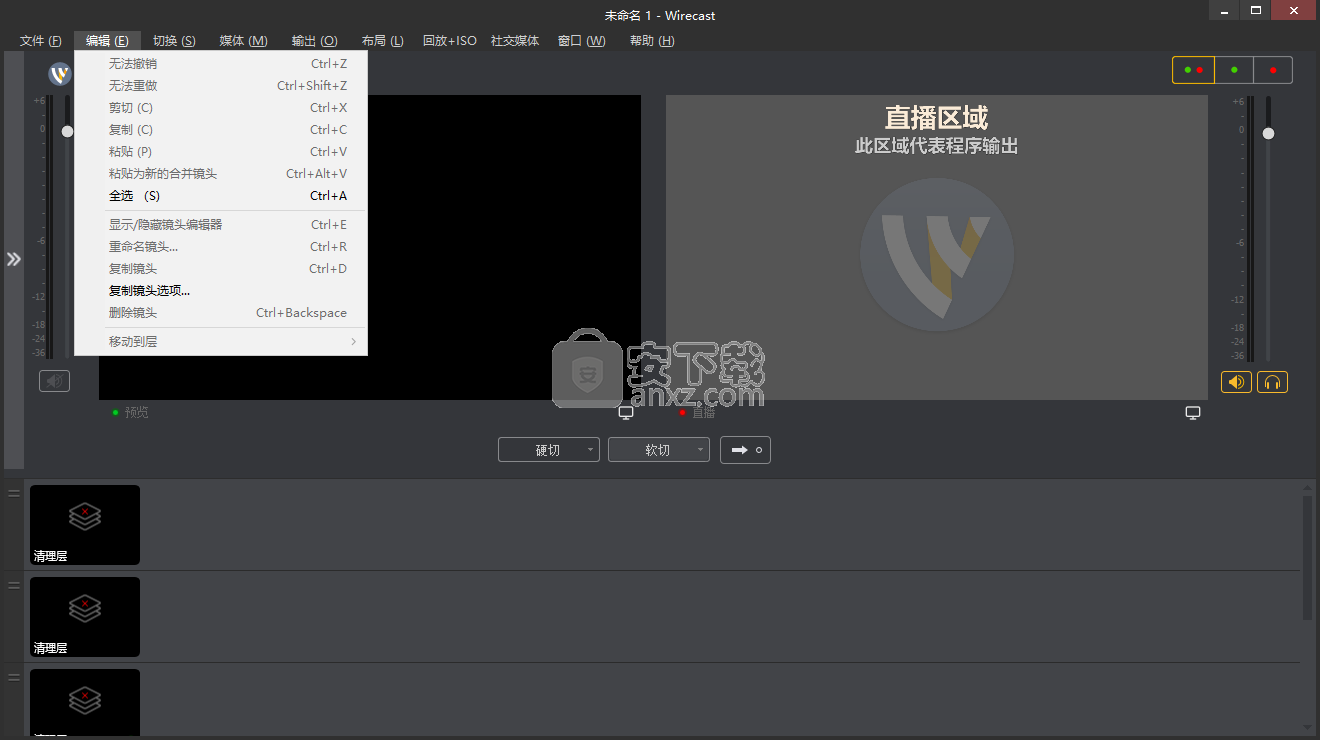
Task: Open the 布局 (L) menu
Action: (383, 41)
